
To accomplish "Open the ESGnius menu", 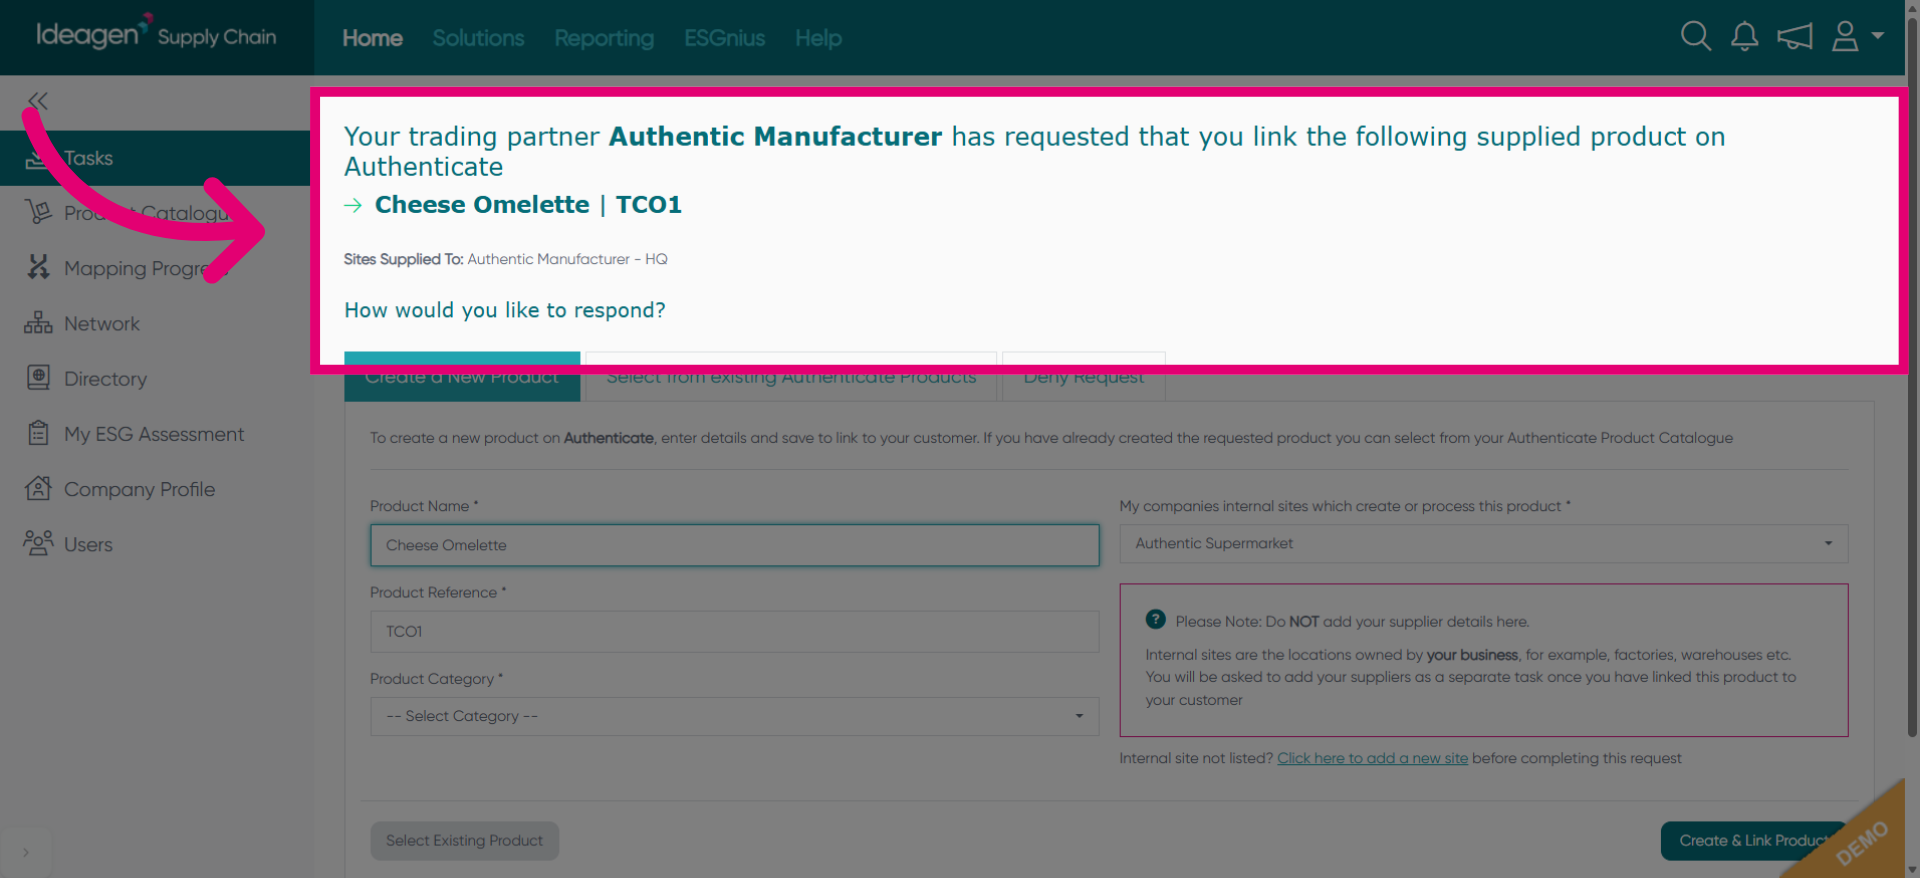I will coord(724,38).
